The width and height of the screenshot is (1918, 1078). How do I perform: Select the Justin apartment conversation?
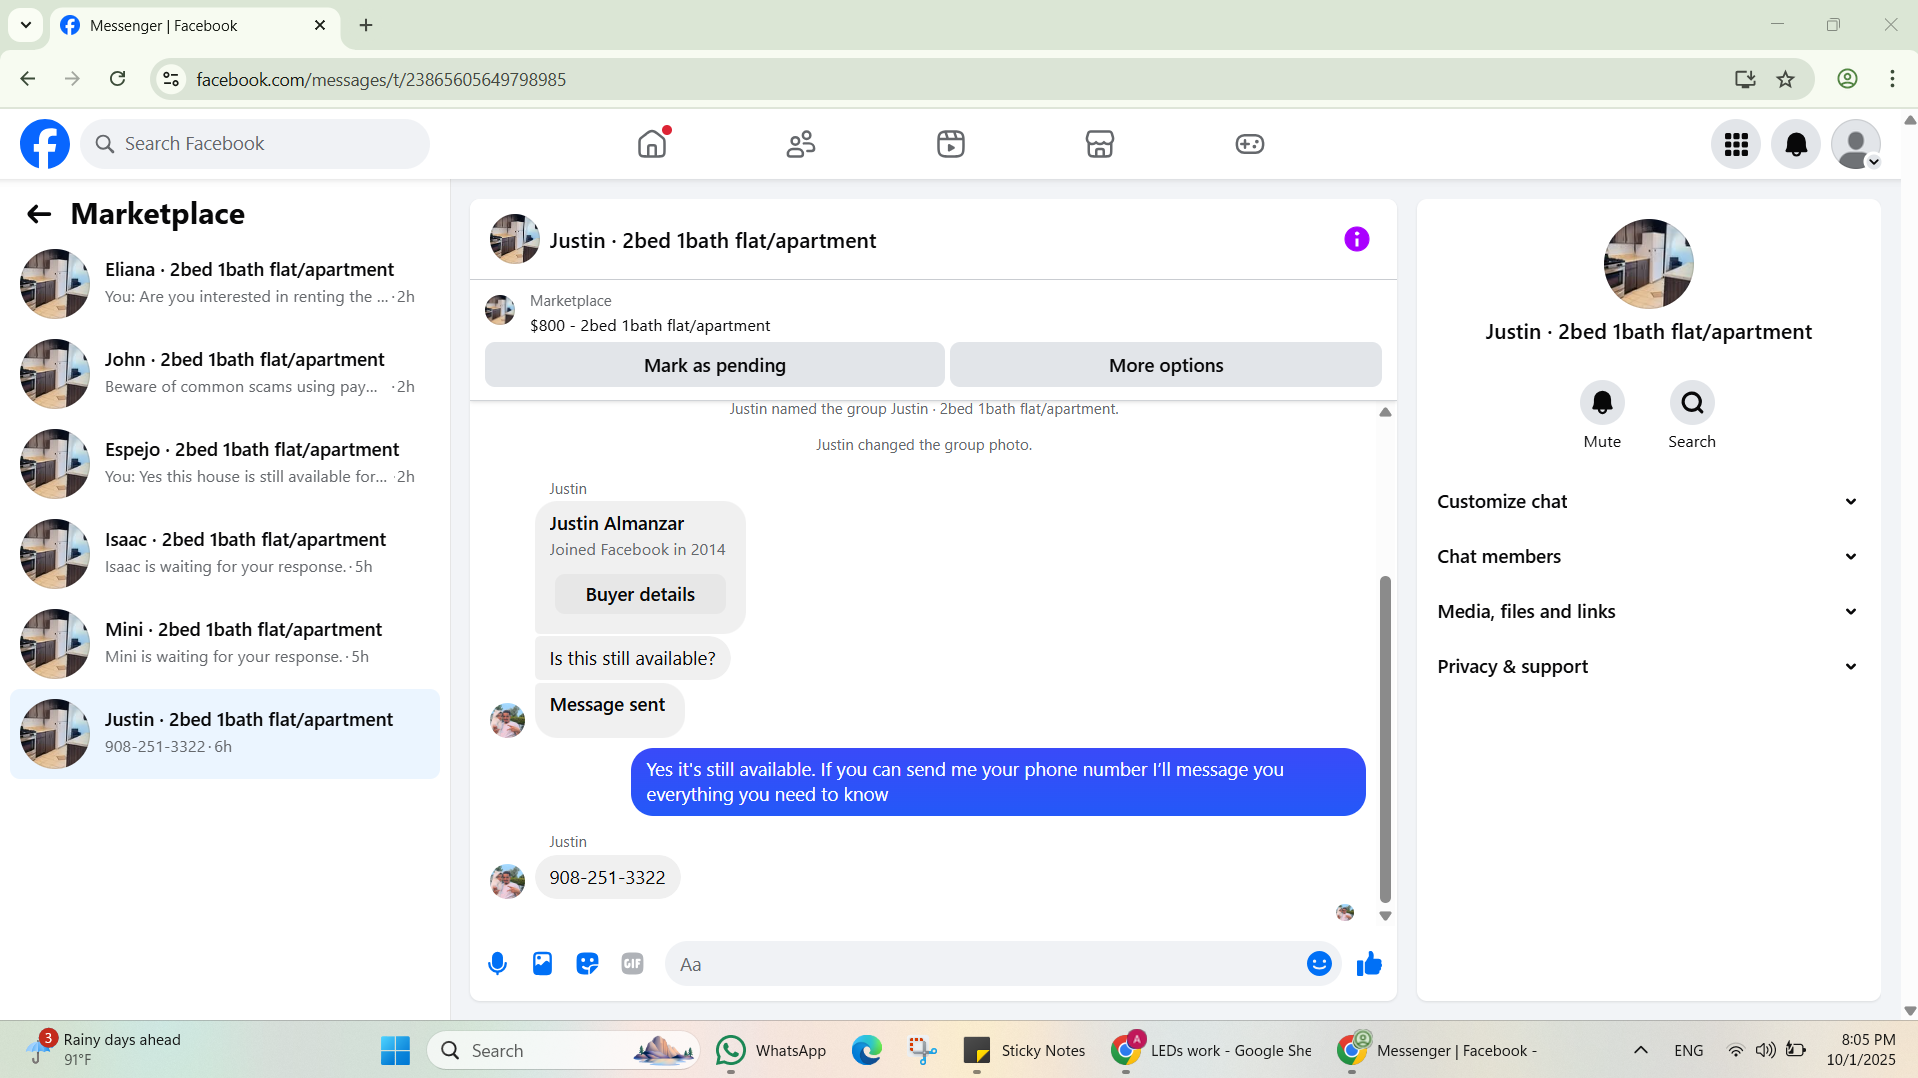(225, 734)
